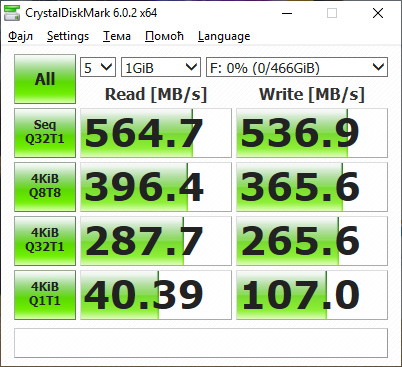Click the CrystalDiskMark app icon in title bar
Screen dimensions: 402x367
pyautogui.click(x=12, y=13)
